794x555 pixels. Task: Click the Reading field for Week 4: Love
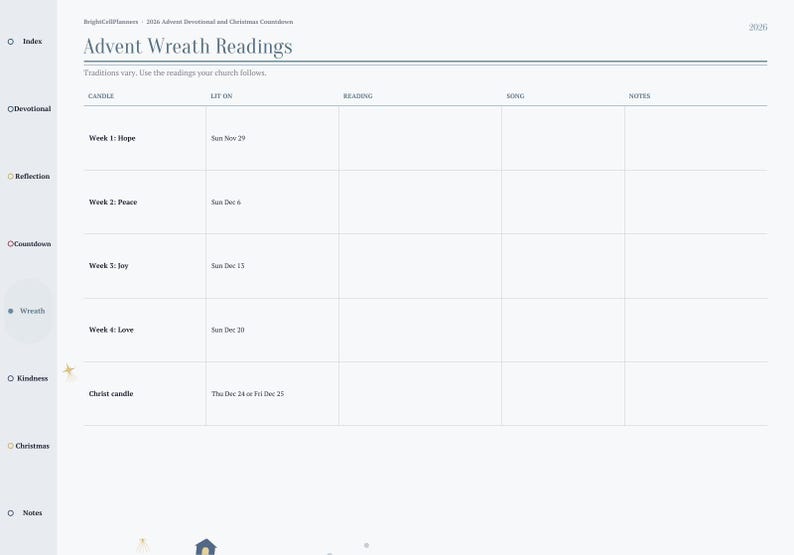420,330
